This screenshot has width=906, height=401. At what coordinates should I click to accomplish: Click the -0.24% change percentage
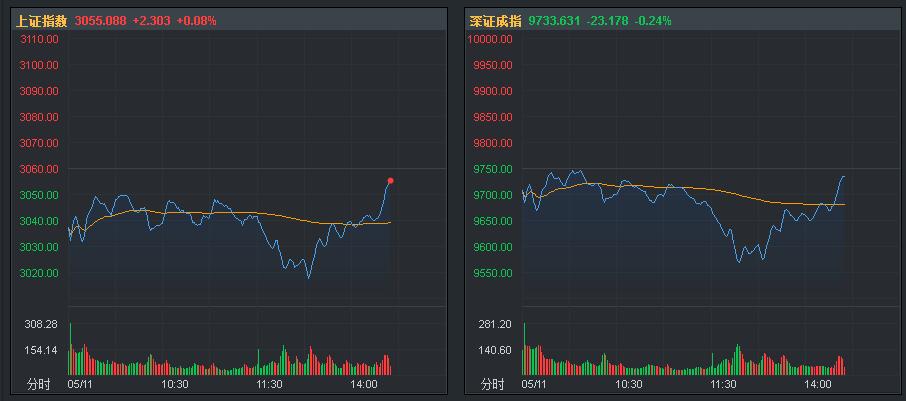[653, 21]
